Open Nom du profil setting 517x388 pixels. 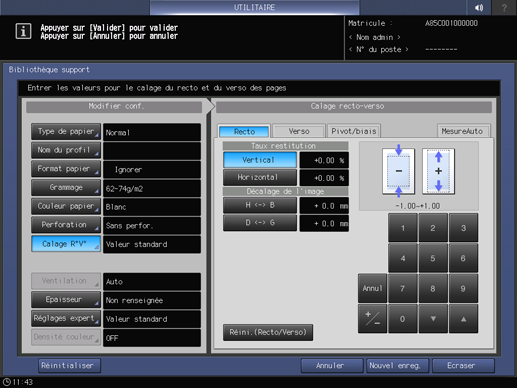[x=66, y=150]
